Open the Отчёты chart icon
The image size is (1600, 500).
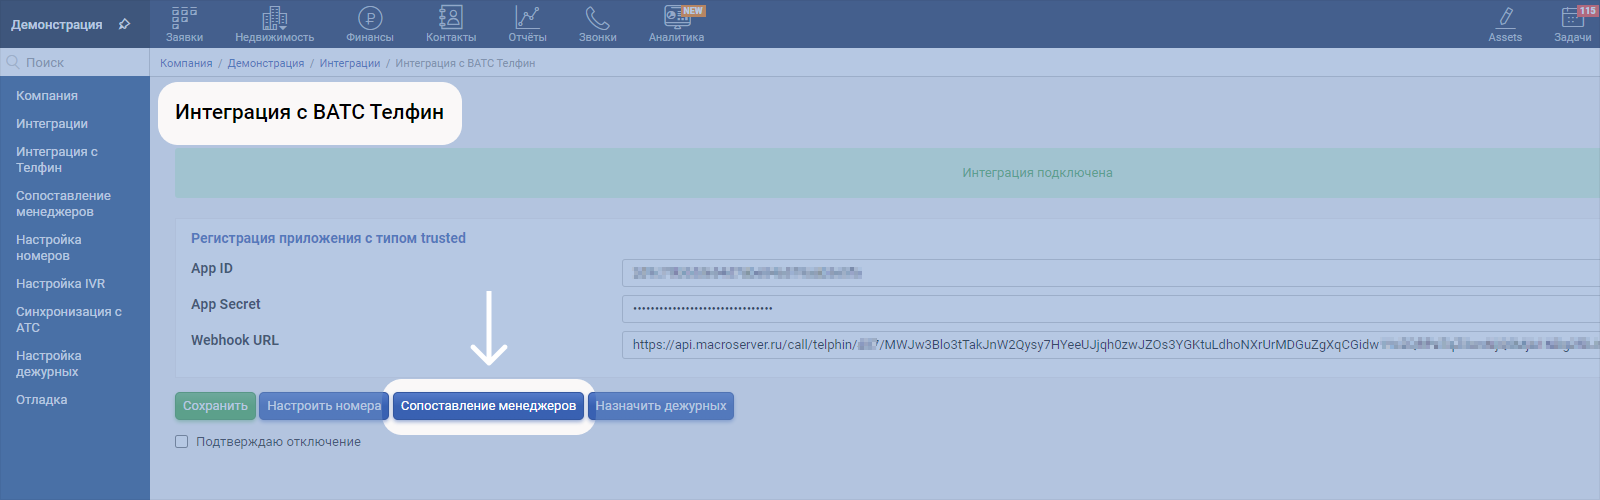527,18
